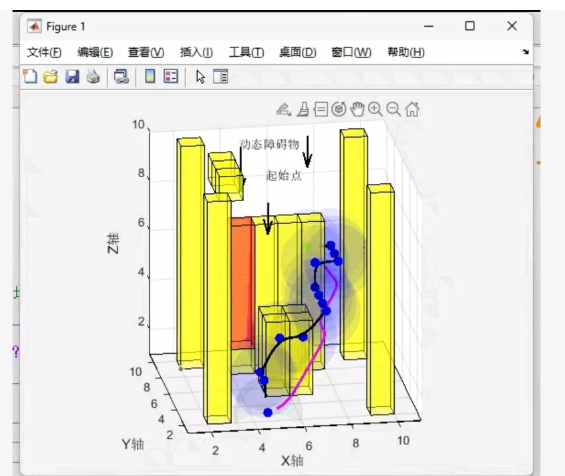Image resolution: width=565 pixels, height=476 pixels.
Task: Dock the figure with the menu bar arrow
Action: [525, 52]
